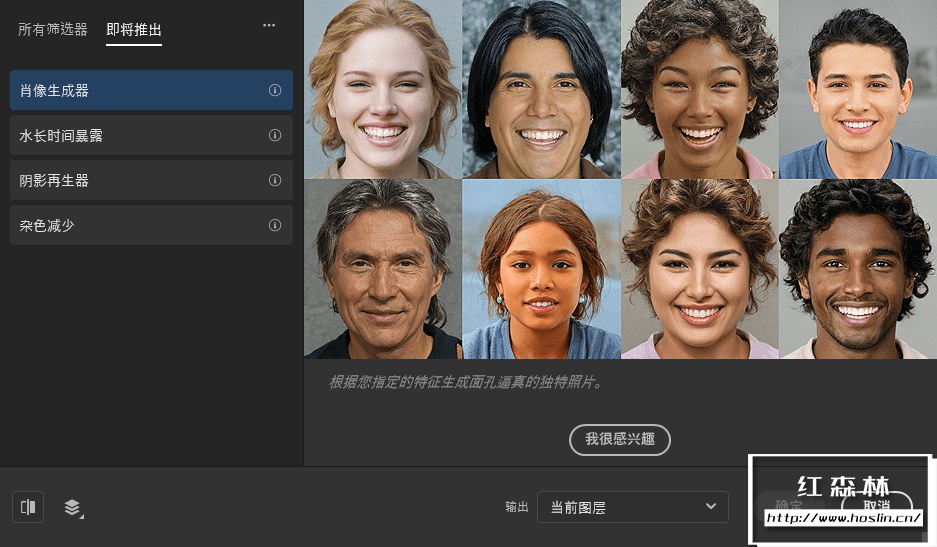Image resolution: width=937 pixels, height=547 pixels.
Task: Click the blonde woman portrait thumbnail
Action: [x=383, y=90]
